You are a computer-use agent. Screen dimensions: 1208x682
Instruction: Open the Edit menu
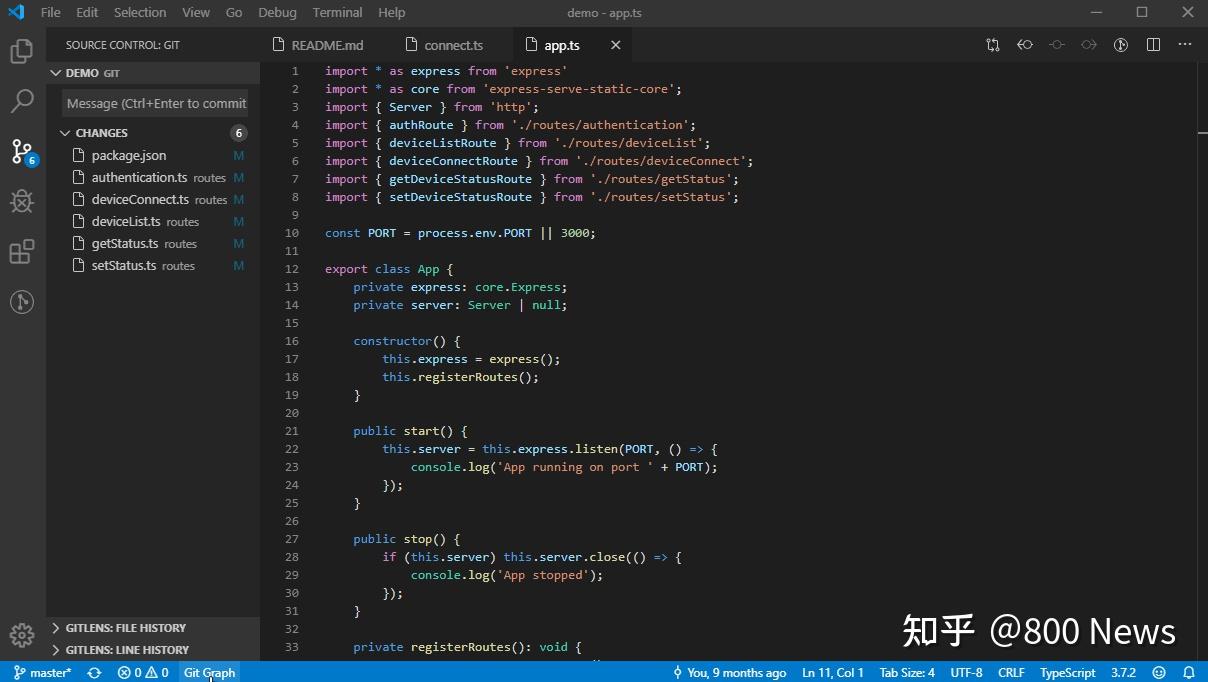coord(87,12)
